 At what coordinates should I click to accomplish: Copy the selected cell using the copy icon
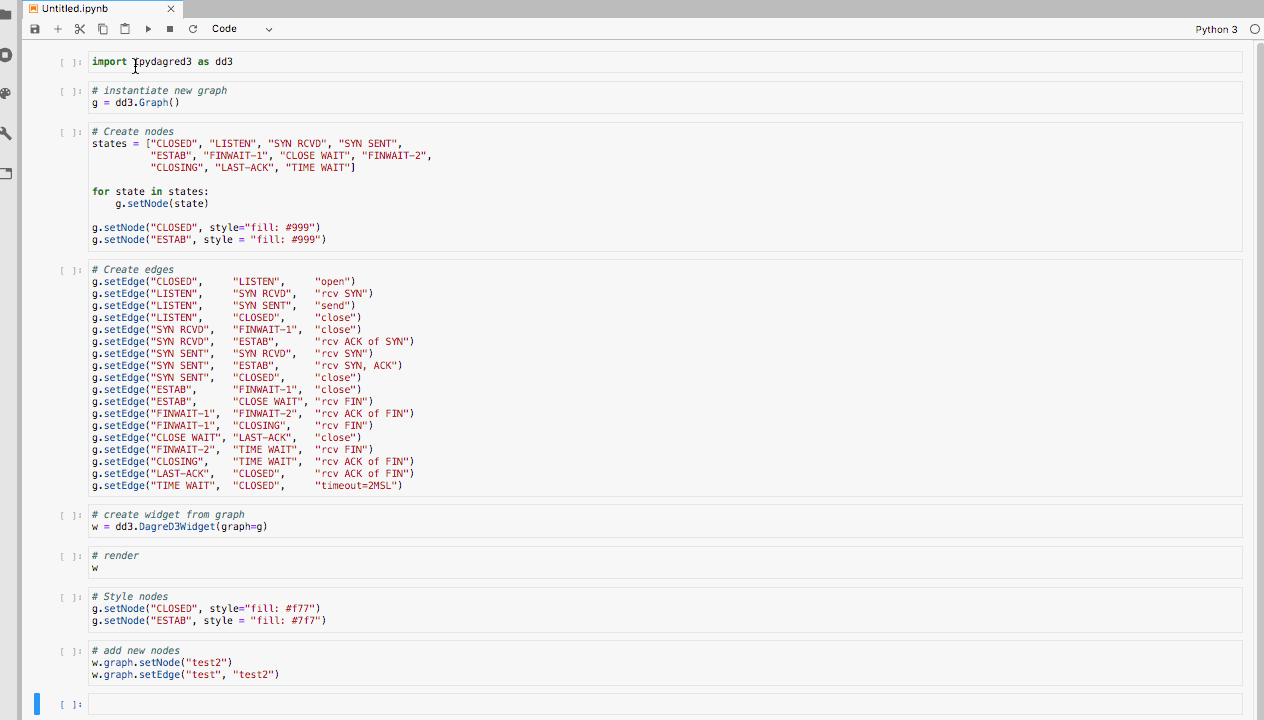[101, 28]
